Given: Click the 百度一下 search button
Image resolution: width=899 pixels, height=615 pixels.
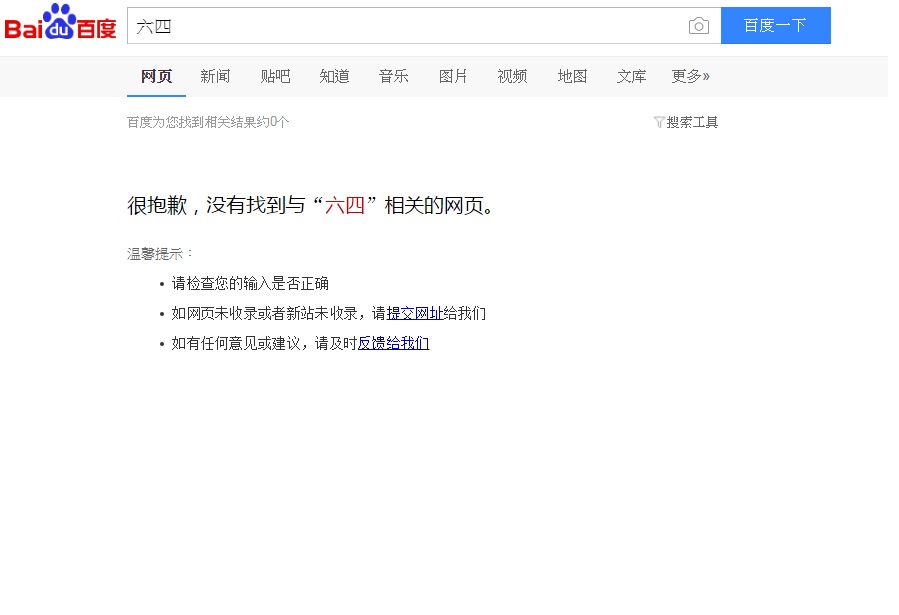Looking at the screenshot, I should pyautogui.click(x=775, y=25).
